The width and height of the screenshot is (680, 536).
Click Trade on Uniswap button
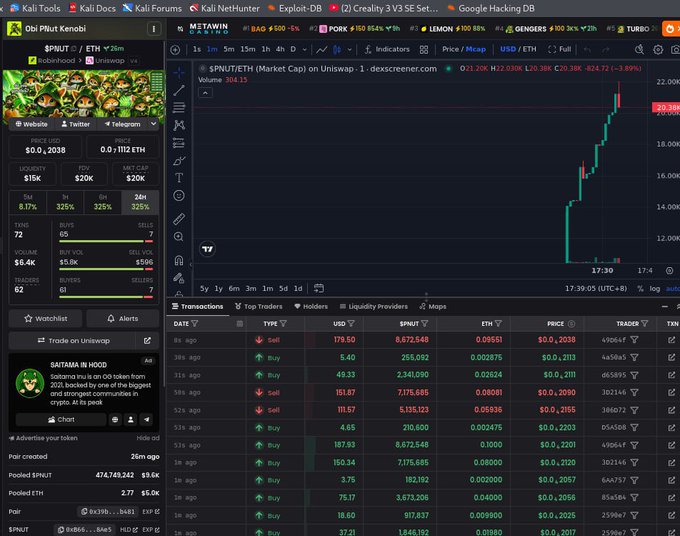[72, 340]
